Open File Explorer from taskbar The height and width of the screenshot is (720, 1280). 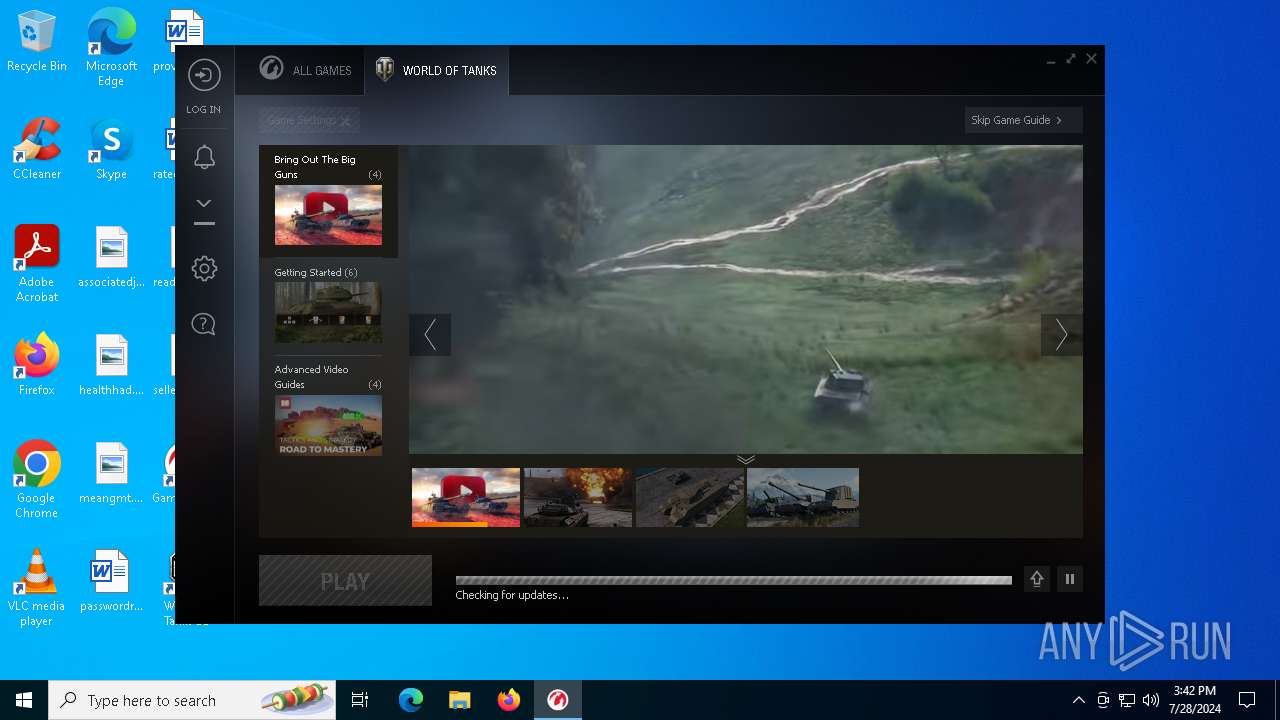tap(459, 700)
